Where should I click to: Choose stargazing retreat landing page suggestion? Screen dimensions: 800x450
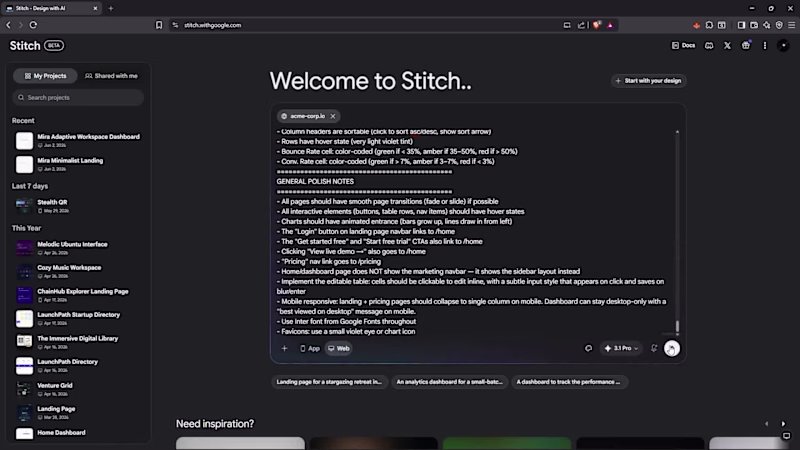pos(329,382)
